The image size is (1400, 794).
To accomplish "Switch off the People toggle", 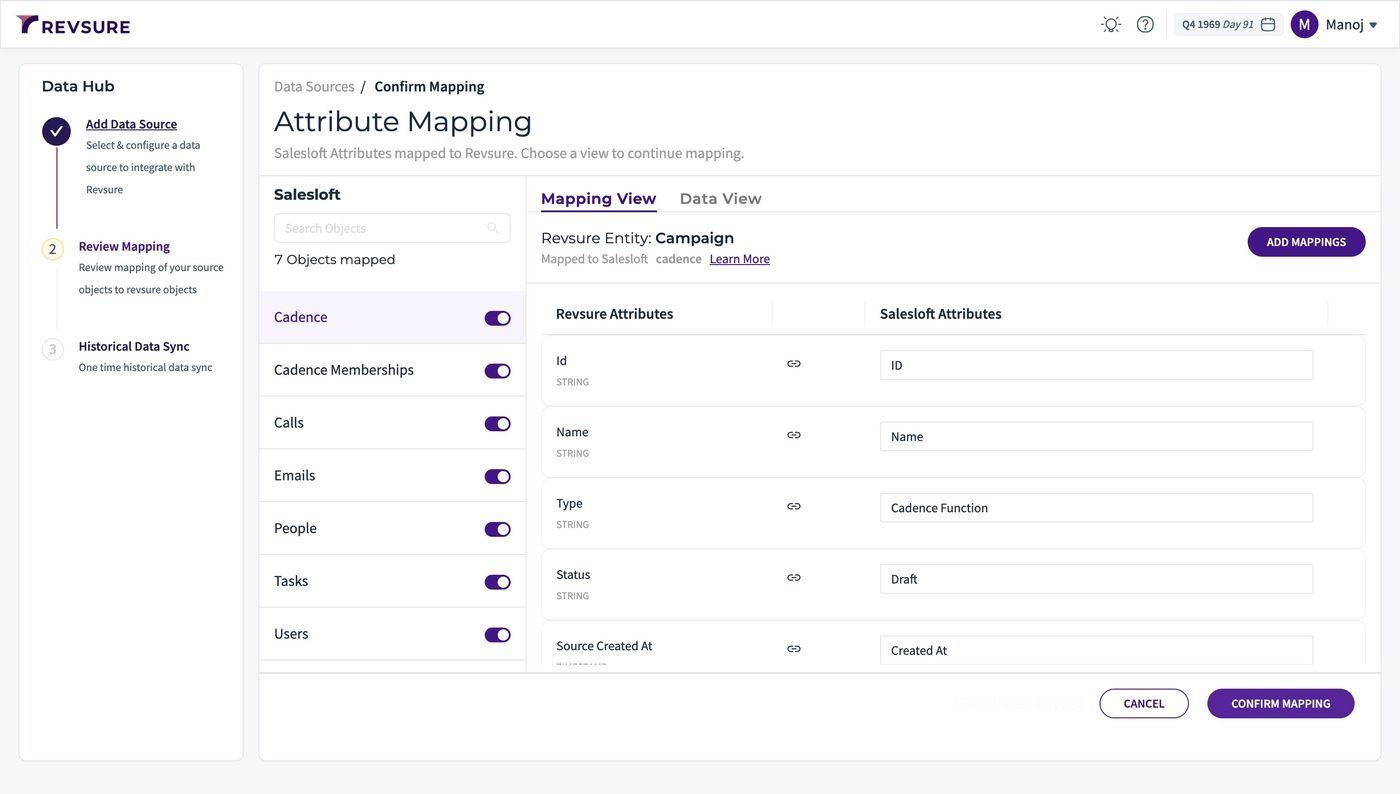I will point(498,529).
